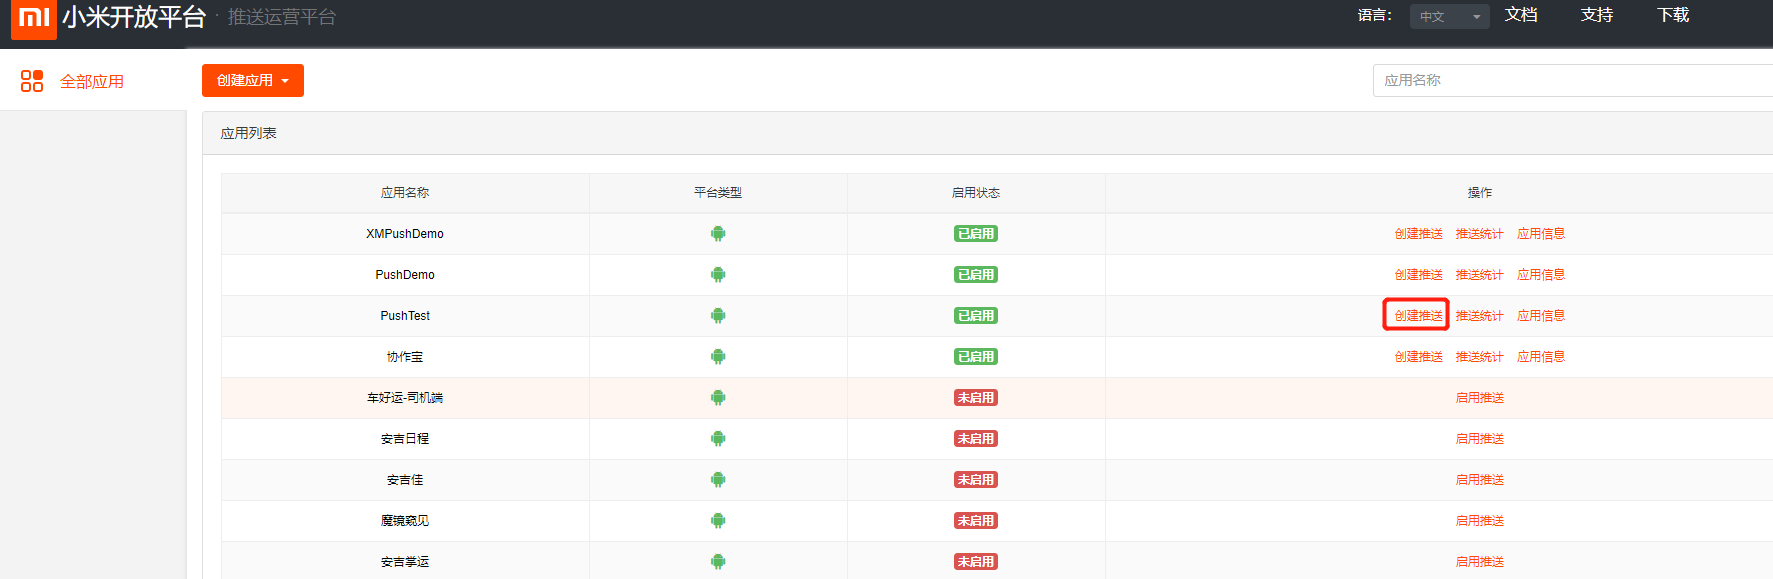Viewport: 1773px width, 579px height.
Task: Focus the 应用名称 search field
Action: tap(1570, 80)
